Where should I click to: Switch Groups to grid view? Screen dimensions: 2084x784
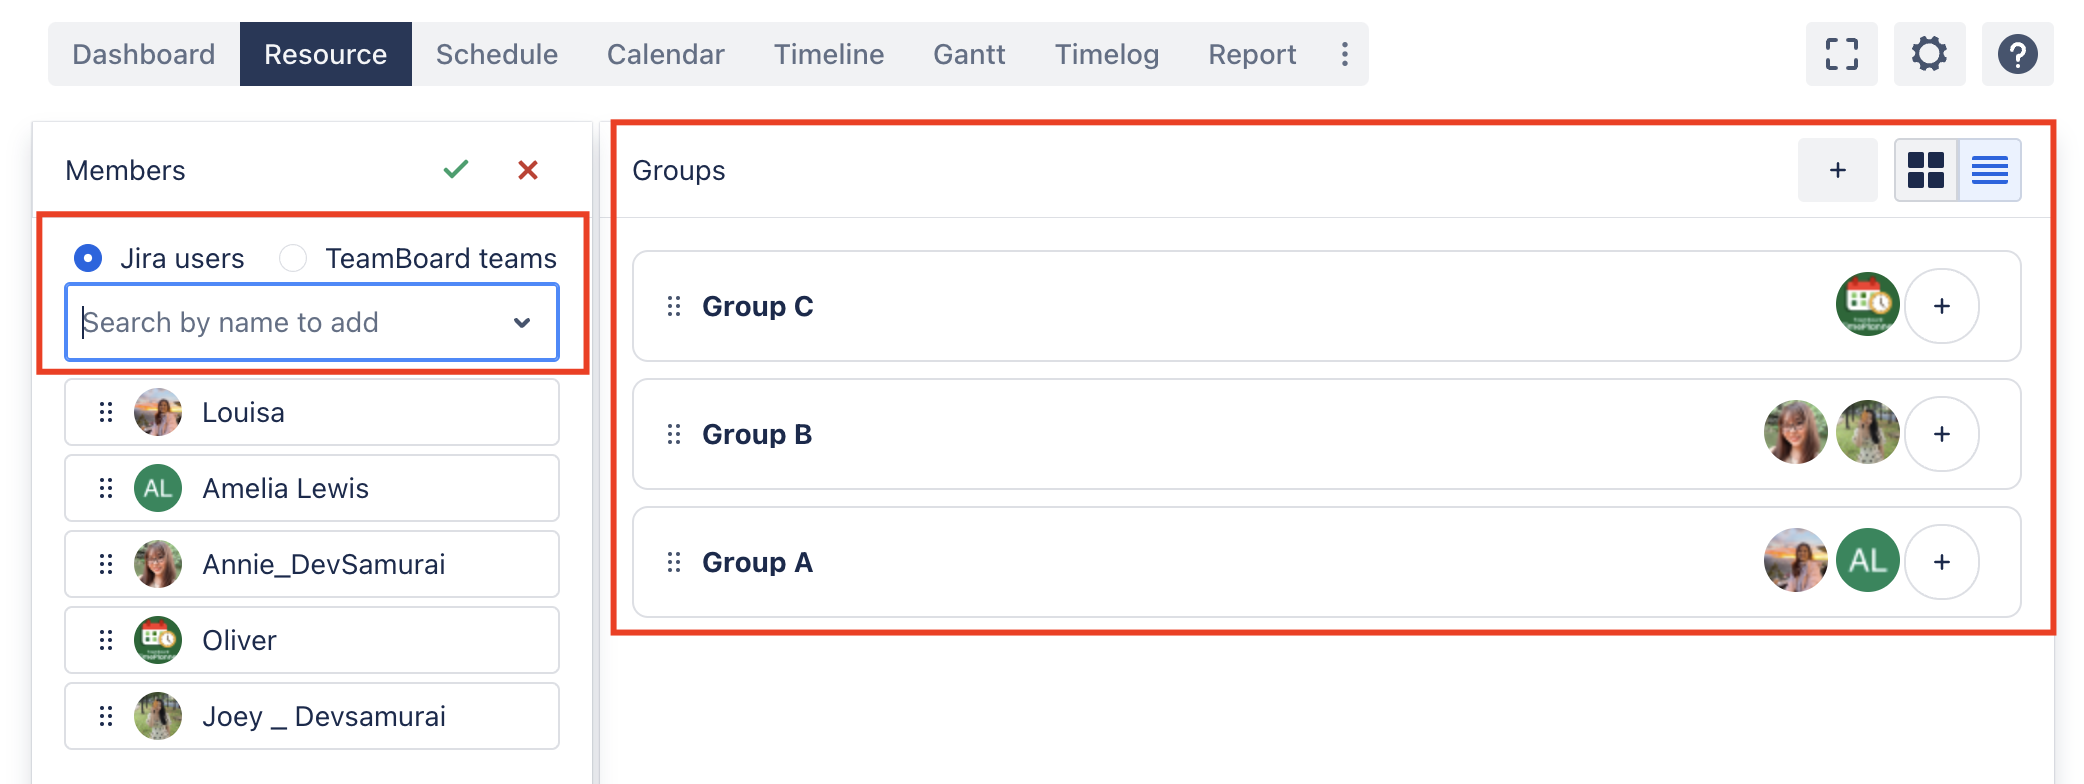pyautogui.click(x=1925, y=170)
